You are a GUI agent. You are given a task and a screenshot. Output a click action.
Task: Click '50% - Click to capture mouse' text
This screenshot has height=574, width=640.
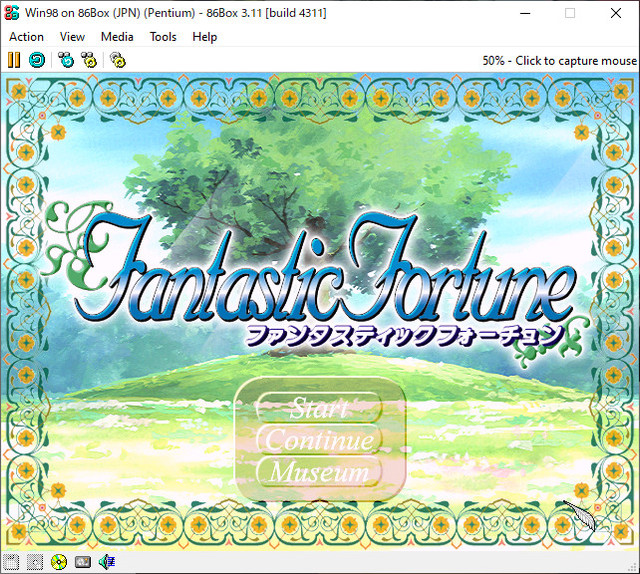coord(560,61)
